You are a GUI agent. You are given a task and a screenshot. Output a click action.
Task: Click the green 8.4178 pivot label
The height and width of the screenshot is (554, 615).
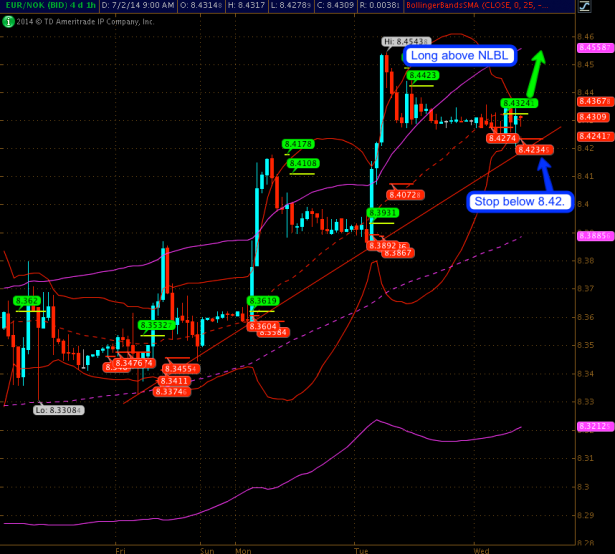click(x=299, y=144)
